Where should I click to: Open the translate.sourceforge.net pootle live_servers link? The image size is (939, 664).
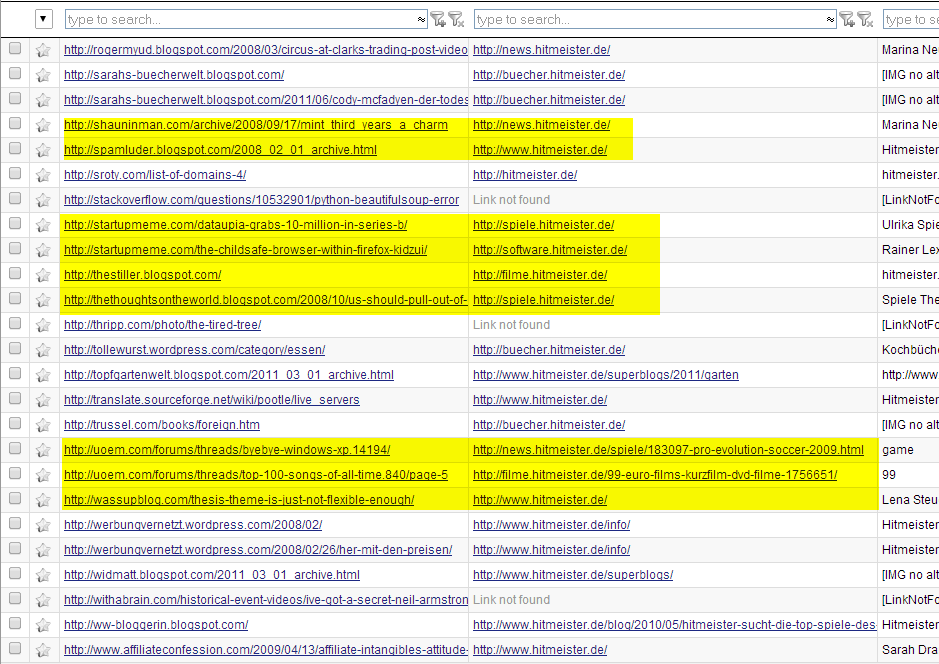[211, 399]
